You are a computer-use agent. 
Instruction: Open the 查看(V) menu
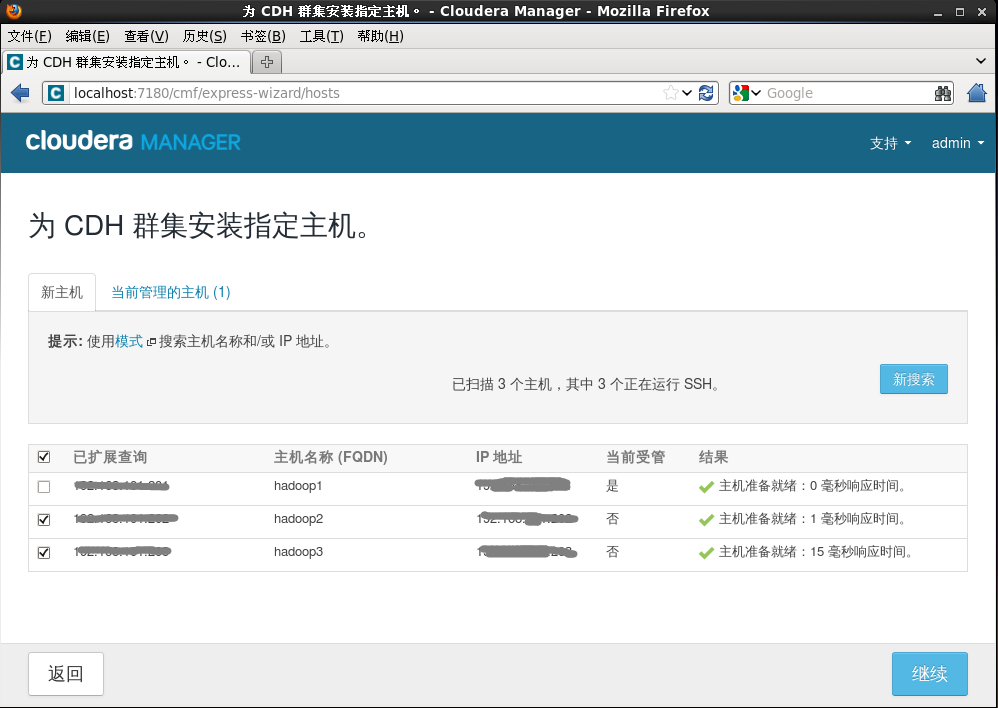click(146, 36)
